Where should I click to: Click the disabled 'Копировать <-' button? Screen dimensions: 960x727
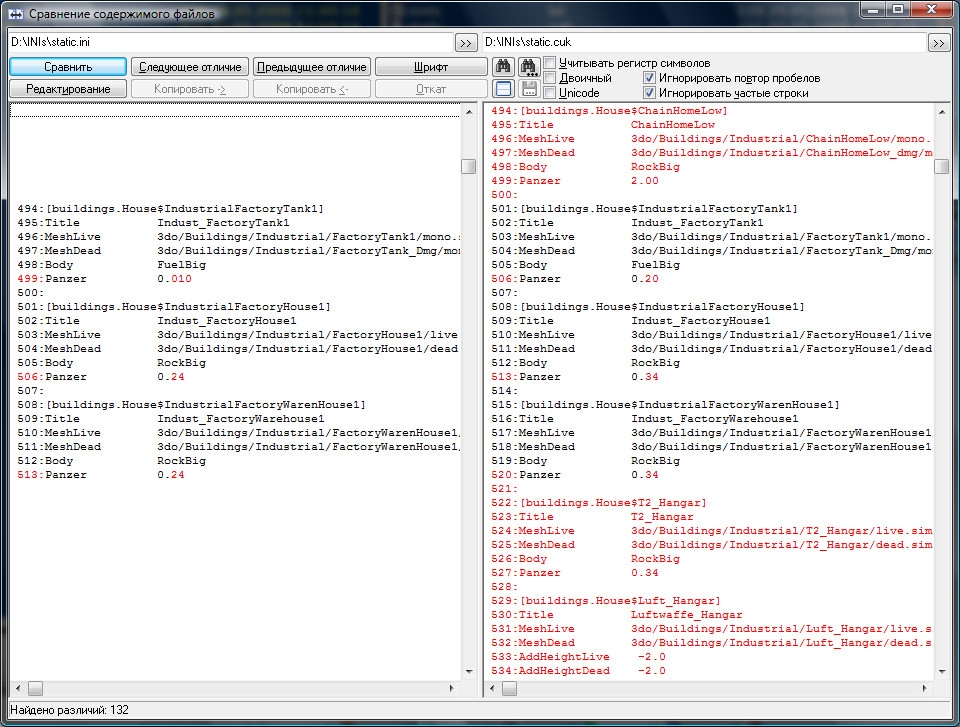(x=312, y=89)
